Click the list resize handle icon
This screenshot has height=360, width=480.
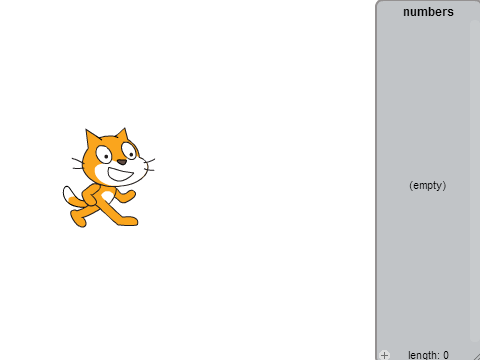pos(476,356)
